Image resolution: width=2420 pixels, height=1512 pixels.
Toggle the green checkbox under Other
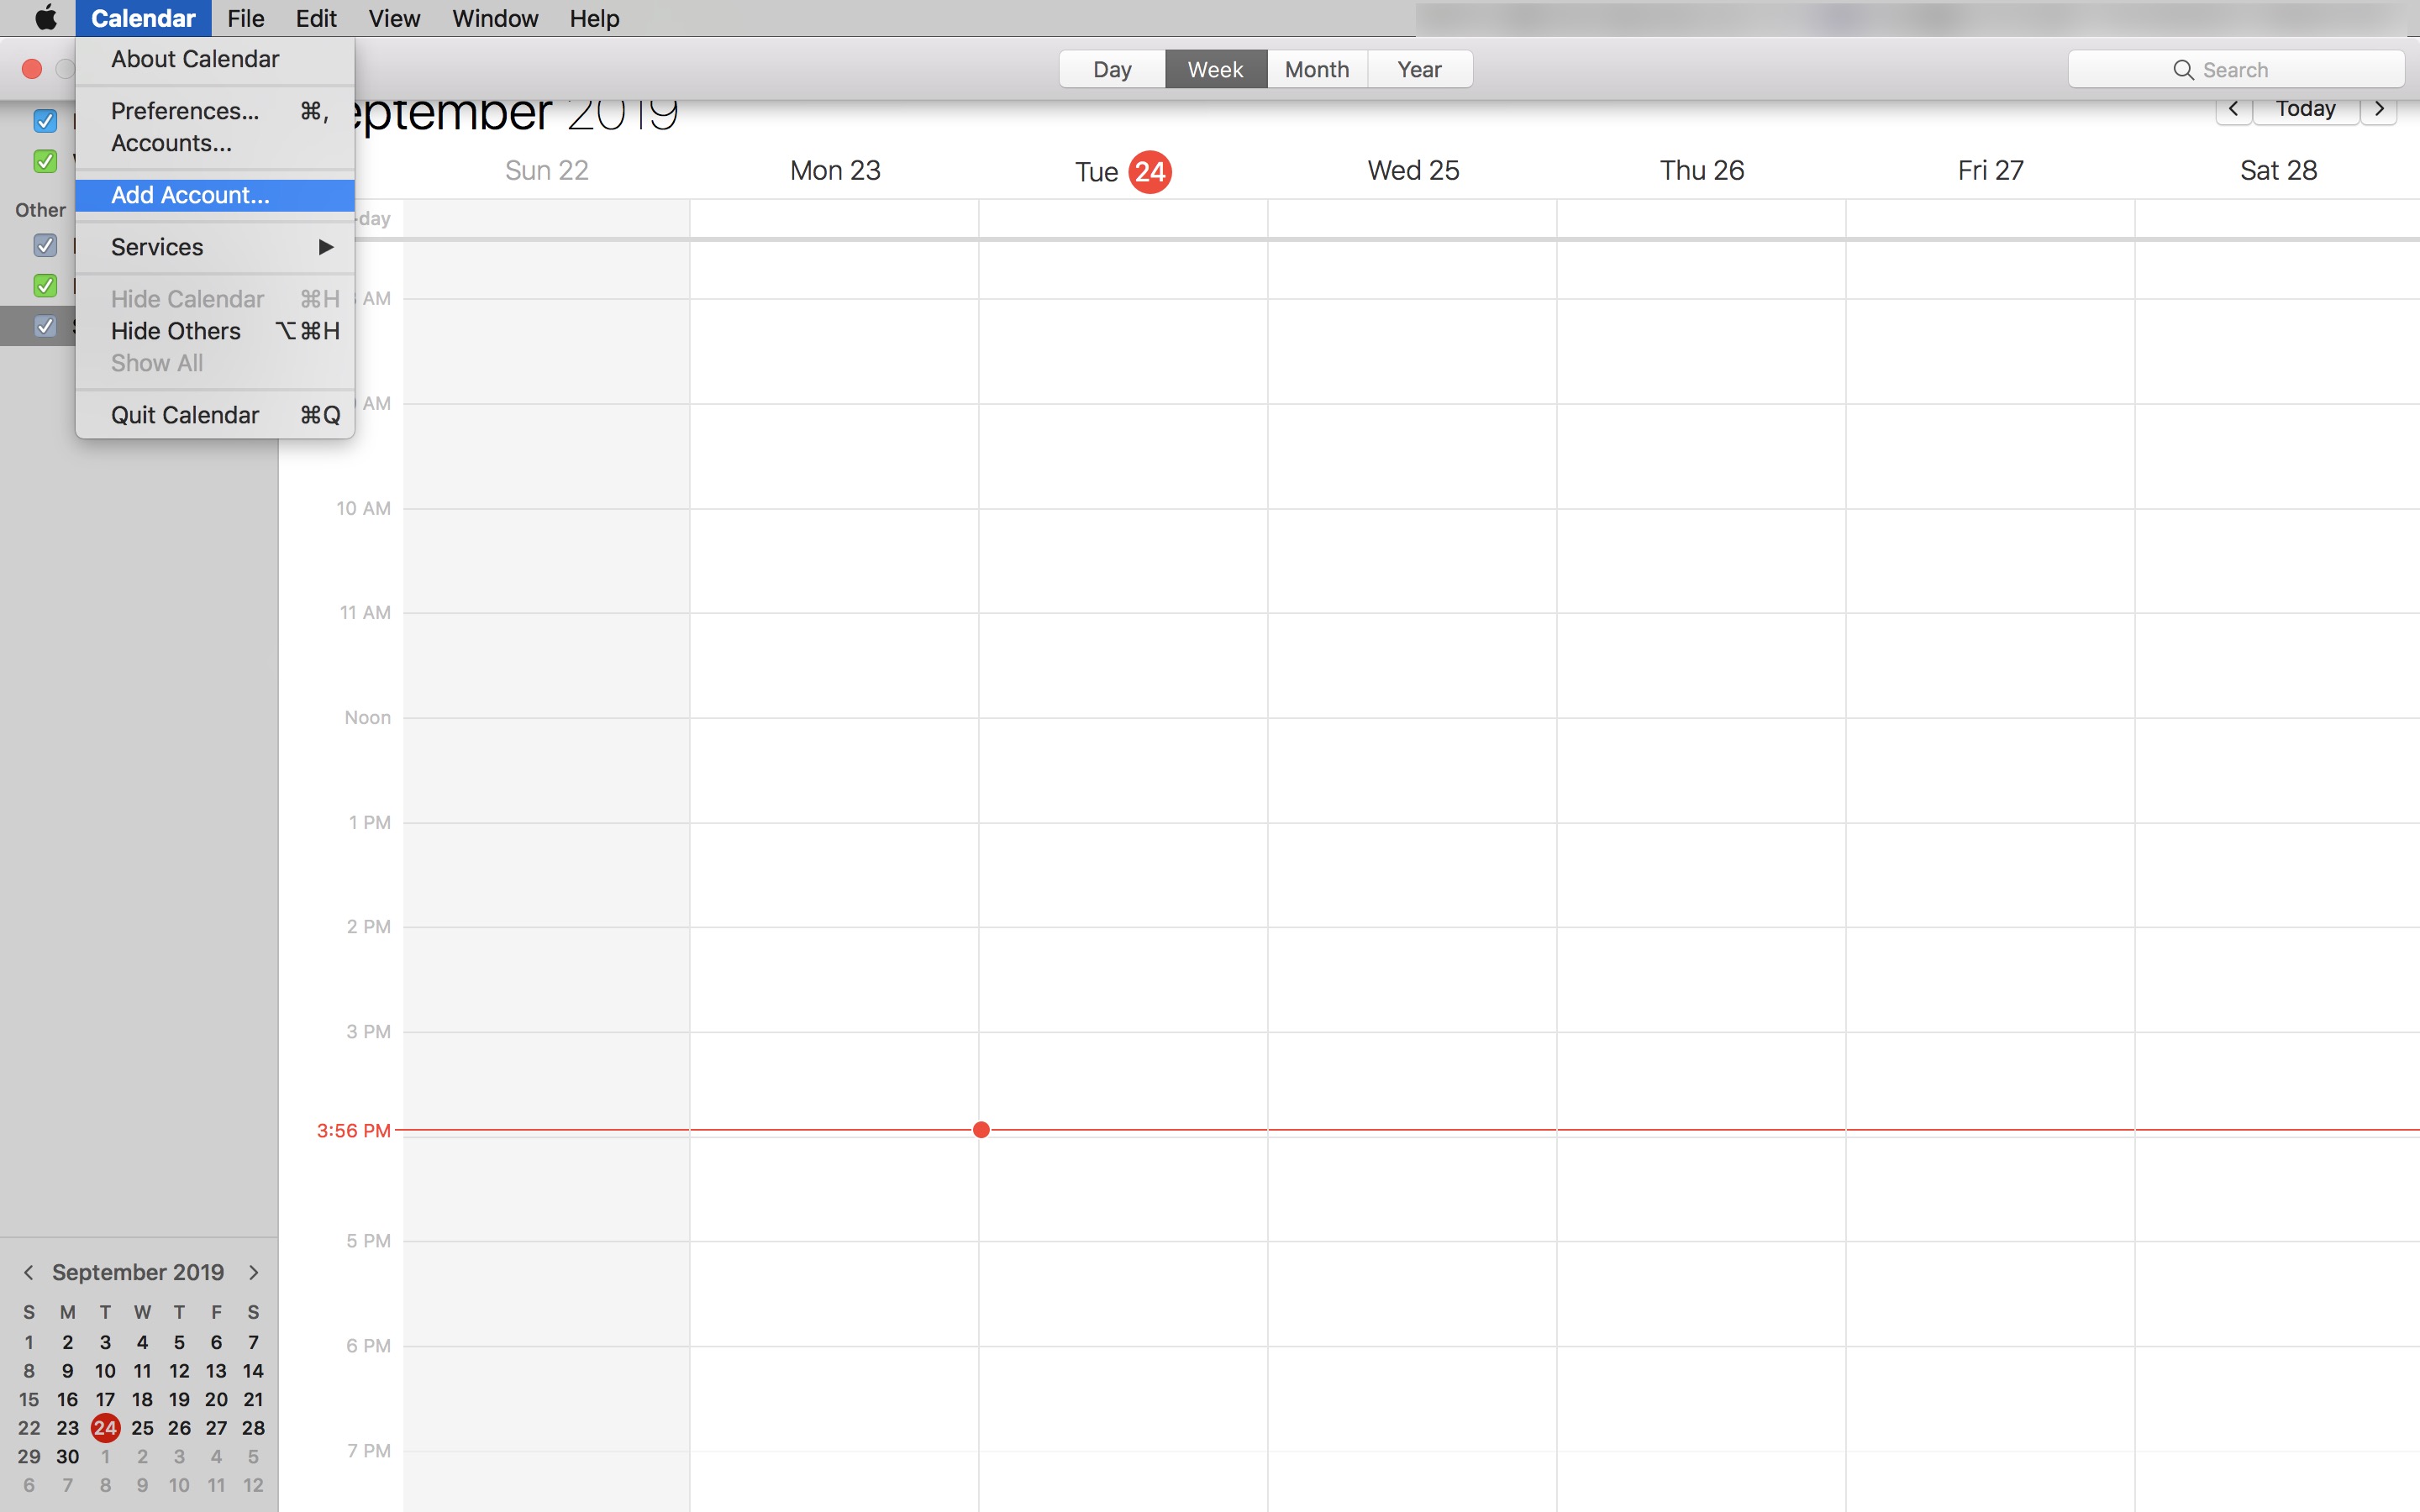click(45, 286)
